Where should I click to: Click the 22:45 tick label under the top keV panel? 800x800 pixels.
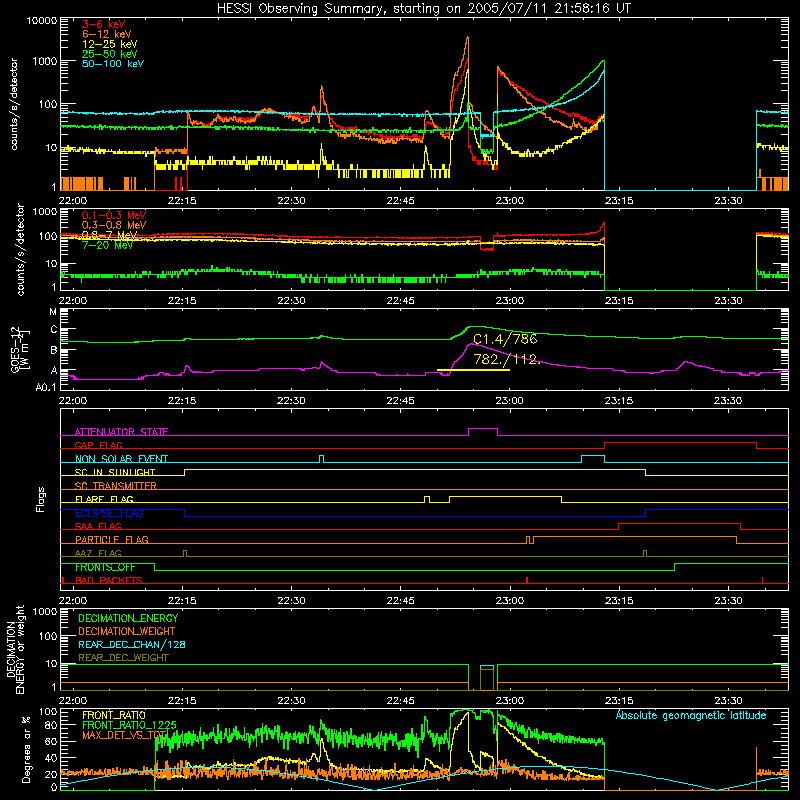point(401,201)
